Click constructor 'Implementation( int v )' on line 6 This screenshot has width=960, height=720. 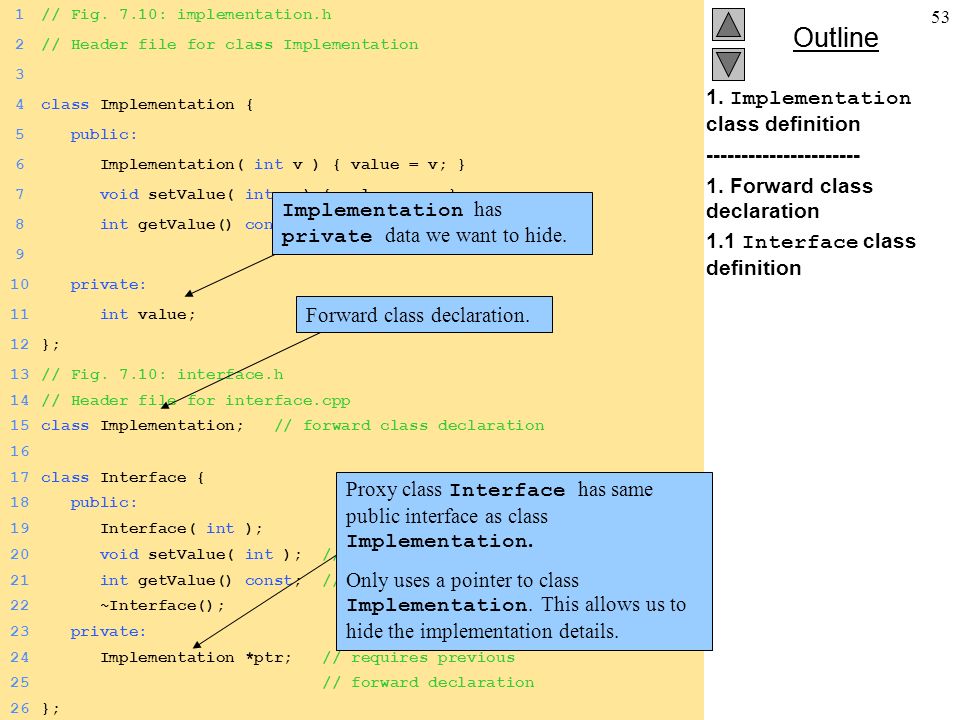click(x=209, y=165)
